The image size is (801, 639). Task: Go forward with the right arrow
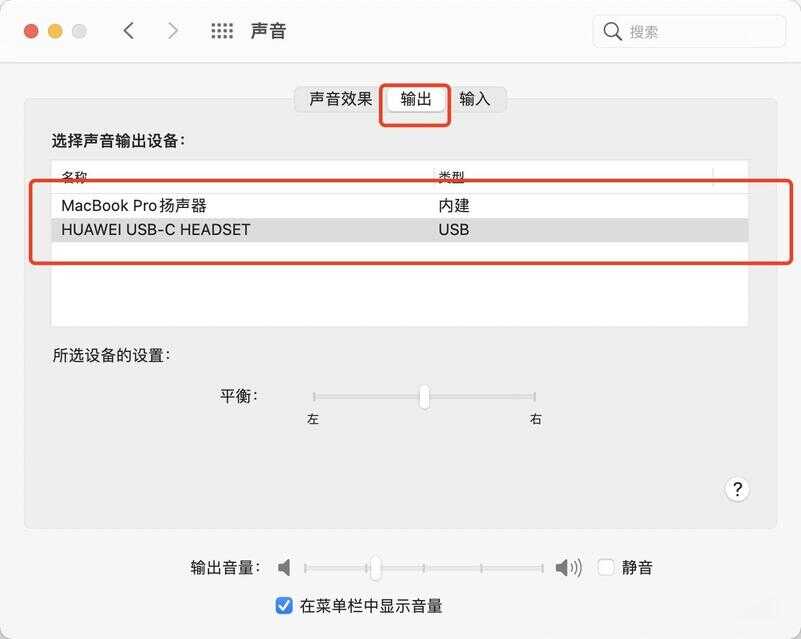[x=173, y=31]
